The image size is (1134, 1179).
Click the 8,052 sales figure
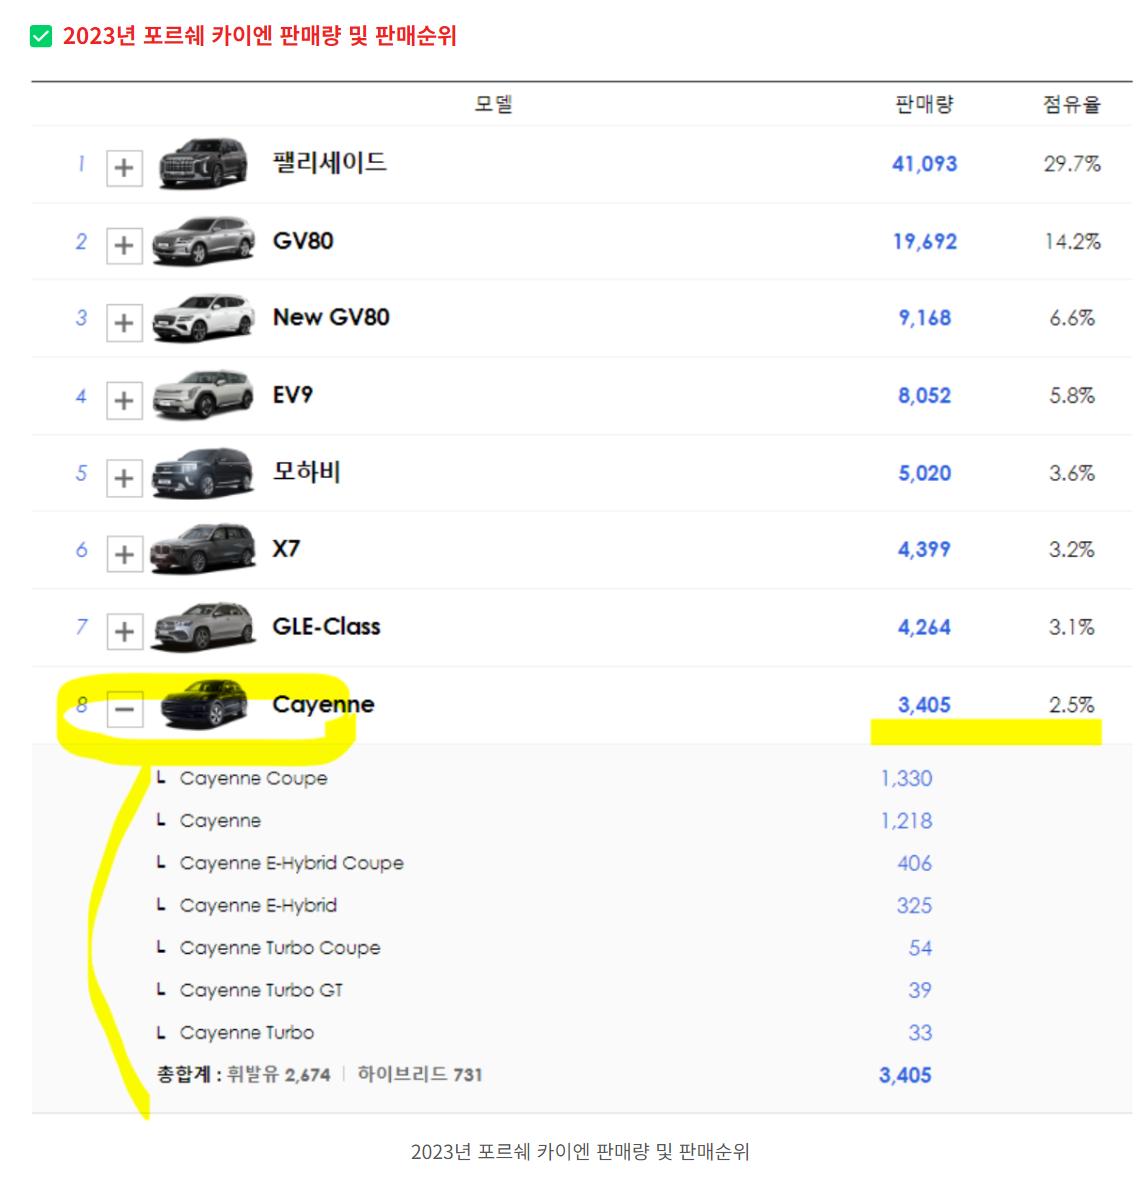coord(924,396)
